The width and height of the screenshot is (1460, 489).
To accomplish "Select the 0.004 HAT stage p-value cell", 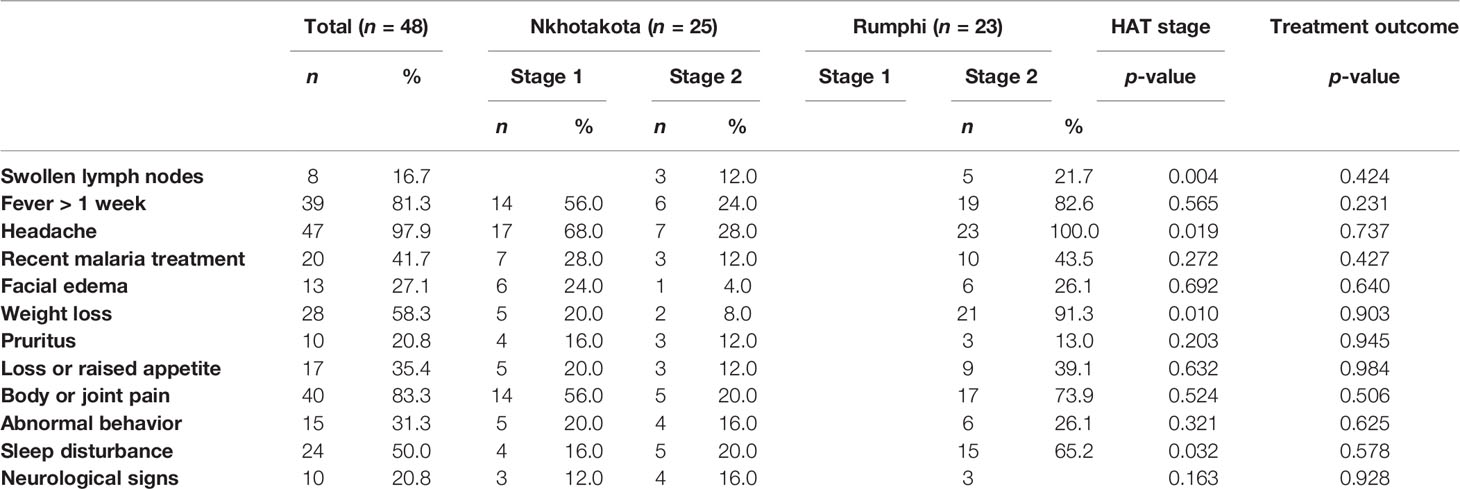I will [x=1198, y=177].
